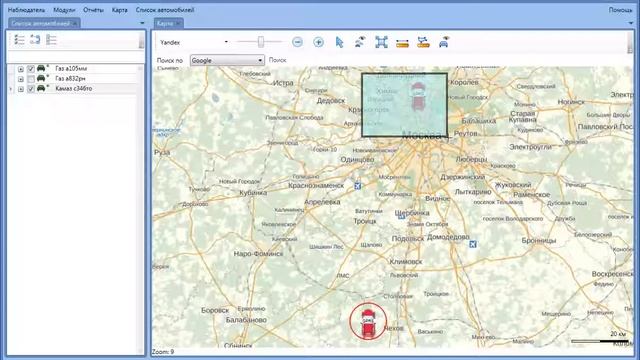Screen dimensions: 640x360
Task: Click the Бронницы label on map
Action: pos(539,241)
